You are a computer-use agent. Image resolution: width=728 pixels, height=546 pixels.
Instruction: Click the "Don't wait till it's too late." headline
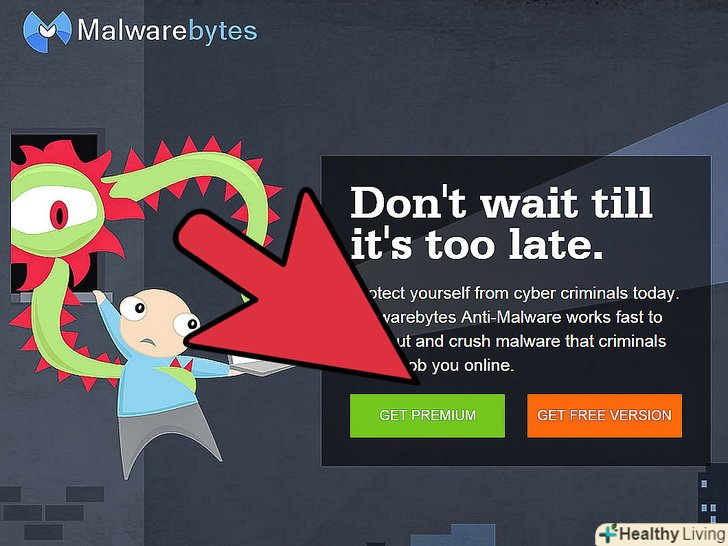pos(500,224)
